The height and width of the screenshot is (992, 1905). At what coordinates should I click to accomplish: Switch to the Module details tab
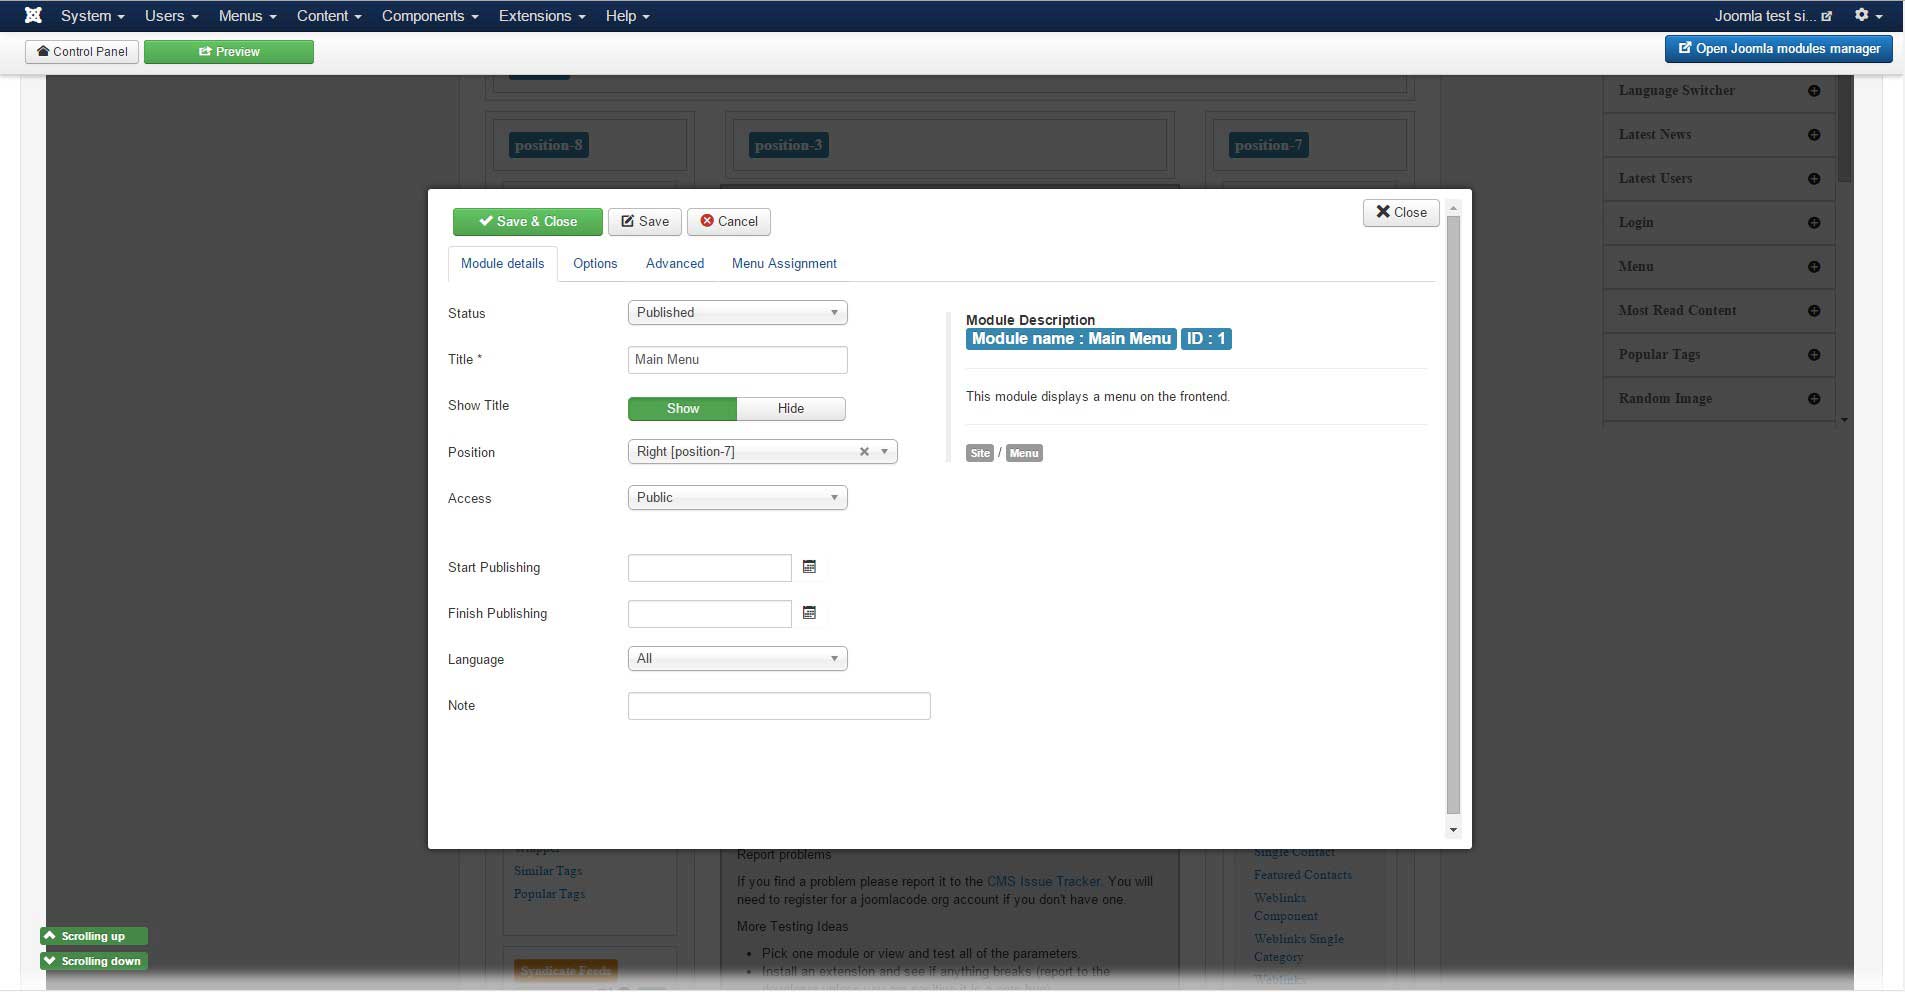click(x=502, y=264)
